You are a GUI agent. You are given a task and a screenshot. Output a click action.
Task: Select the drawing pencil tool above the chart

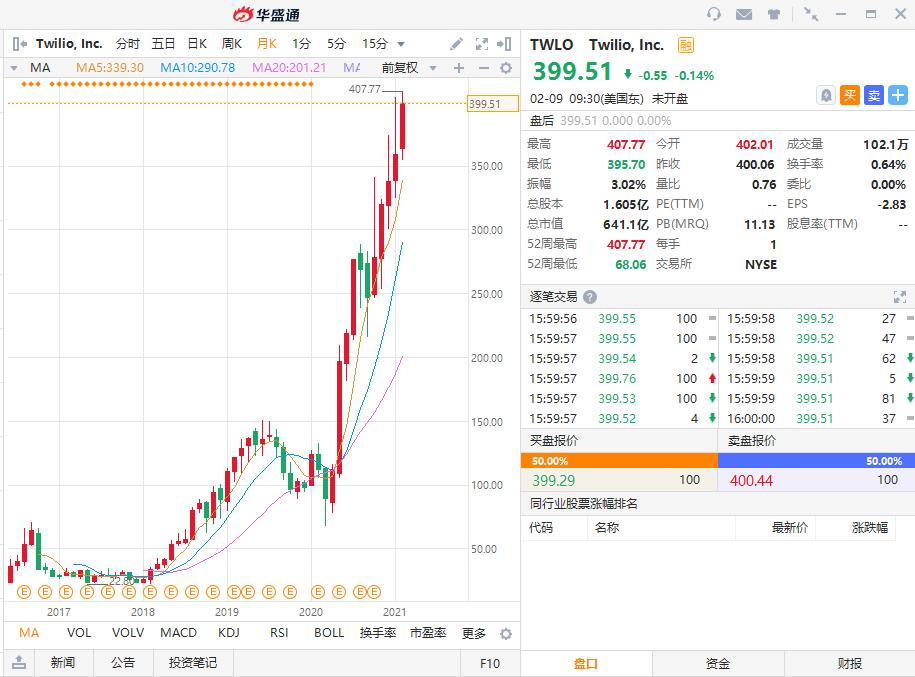tap(455, 44)
